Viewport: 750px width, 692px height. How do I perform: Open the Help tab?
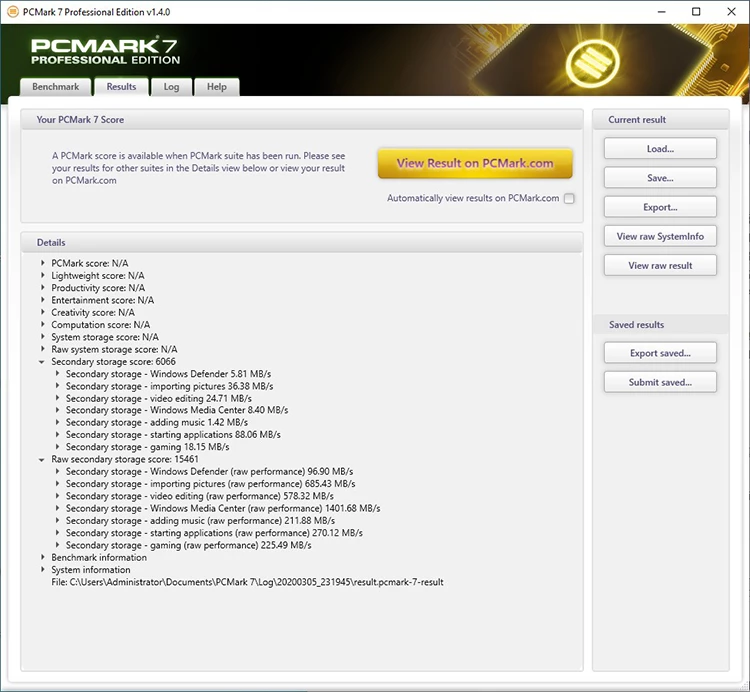(217, 87)
